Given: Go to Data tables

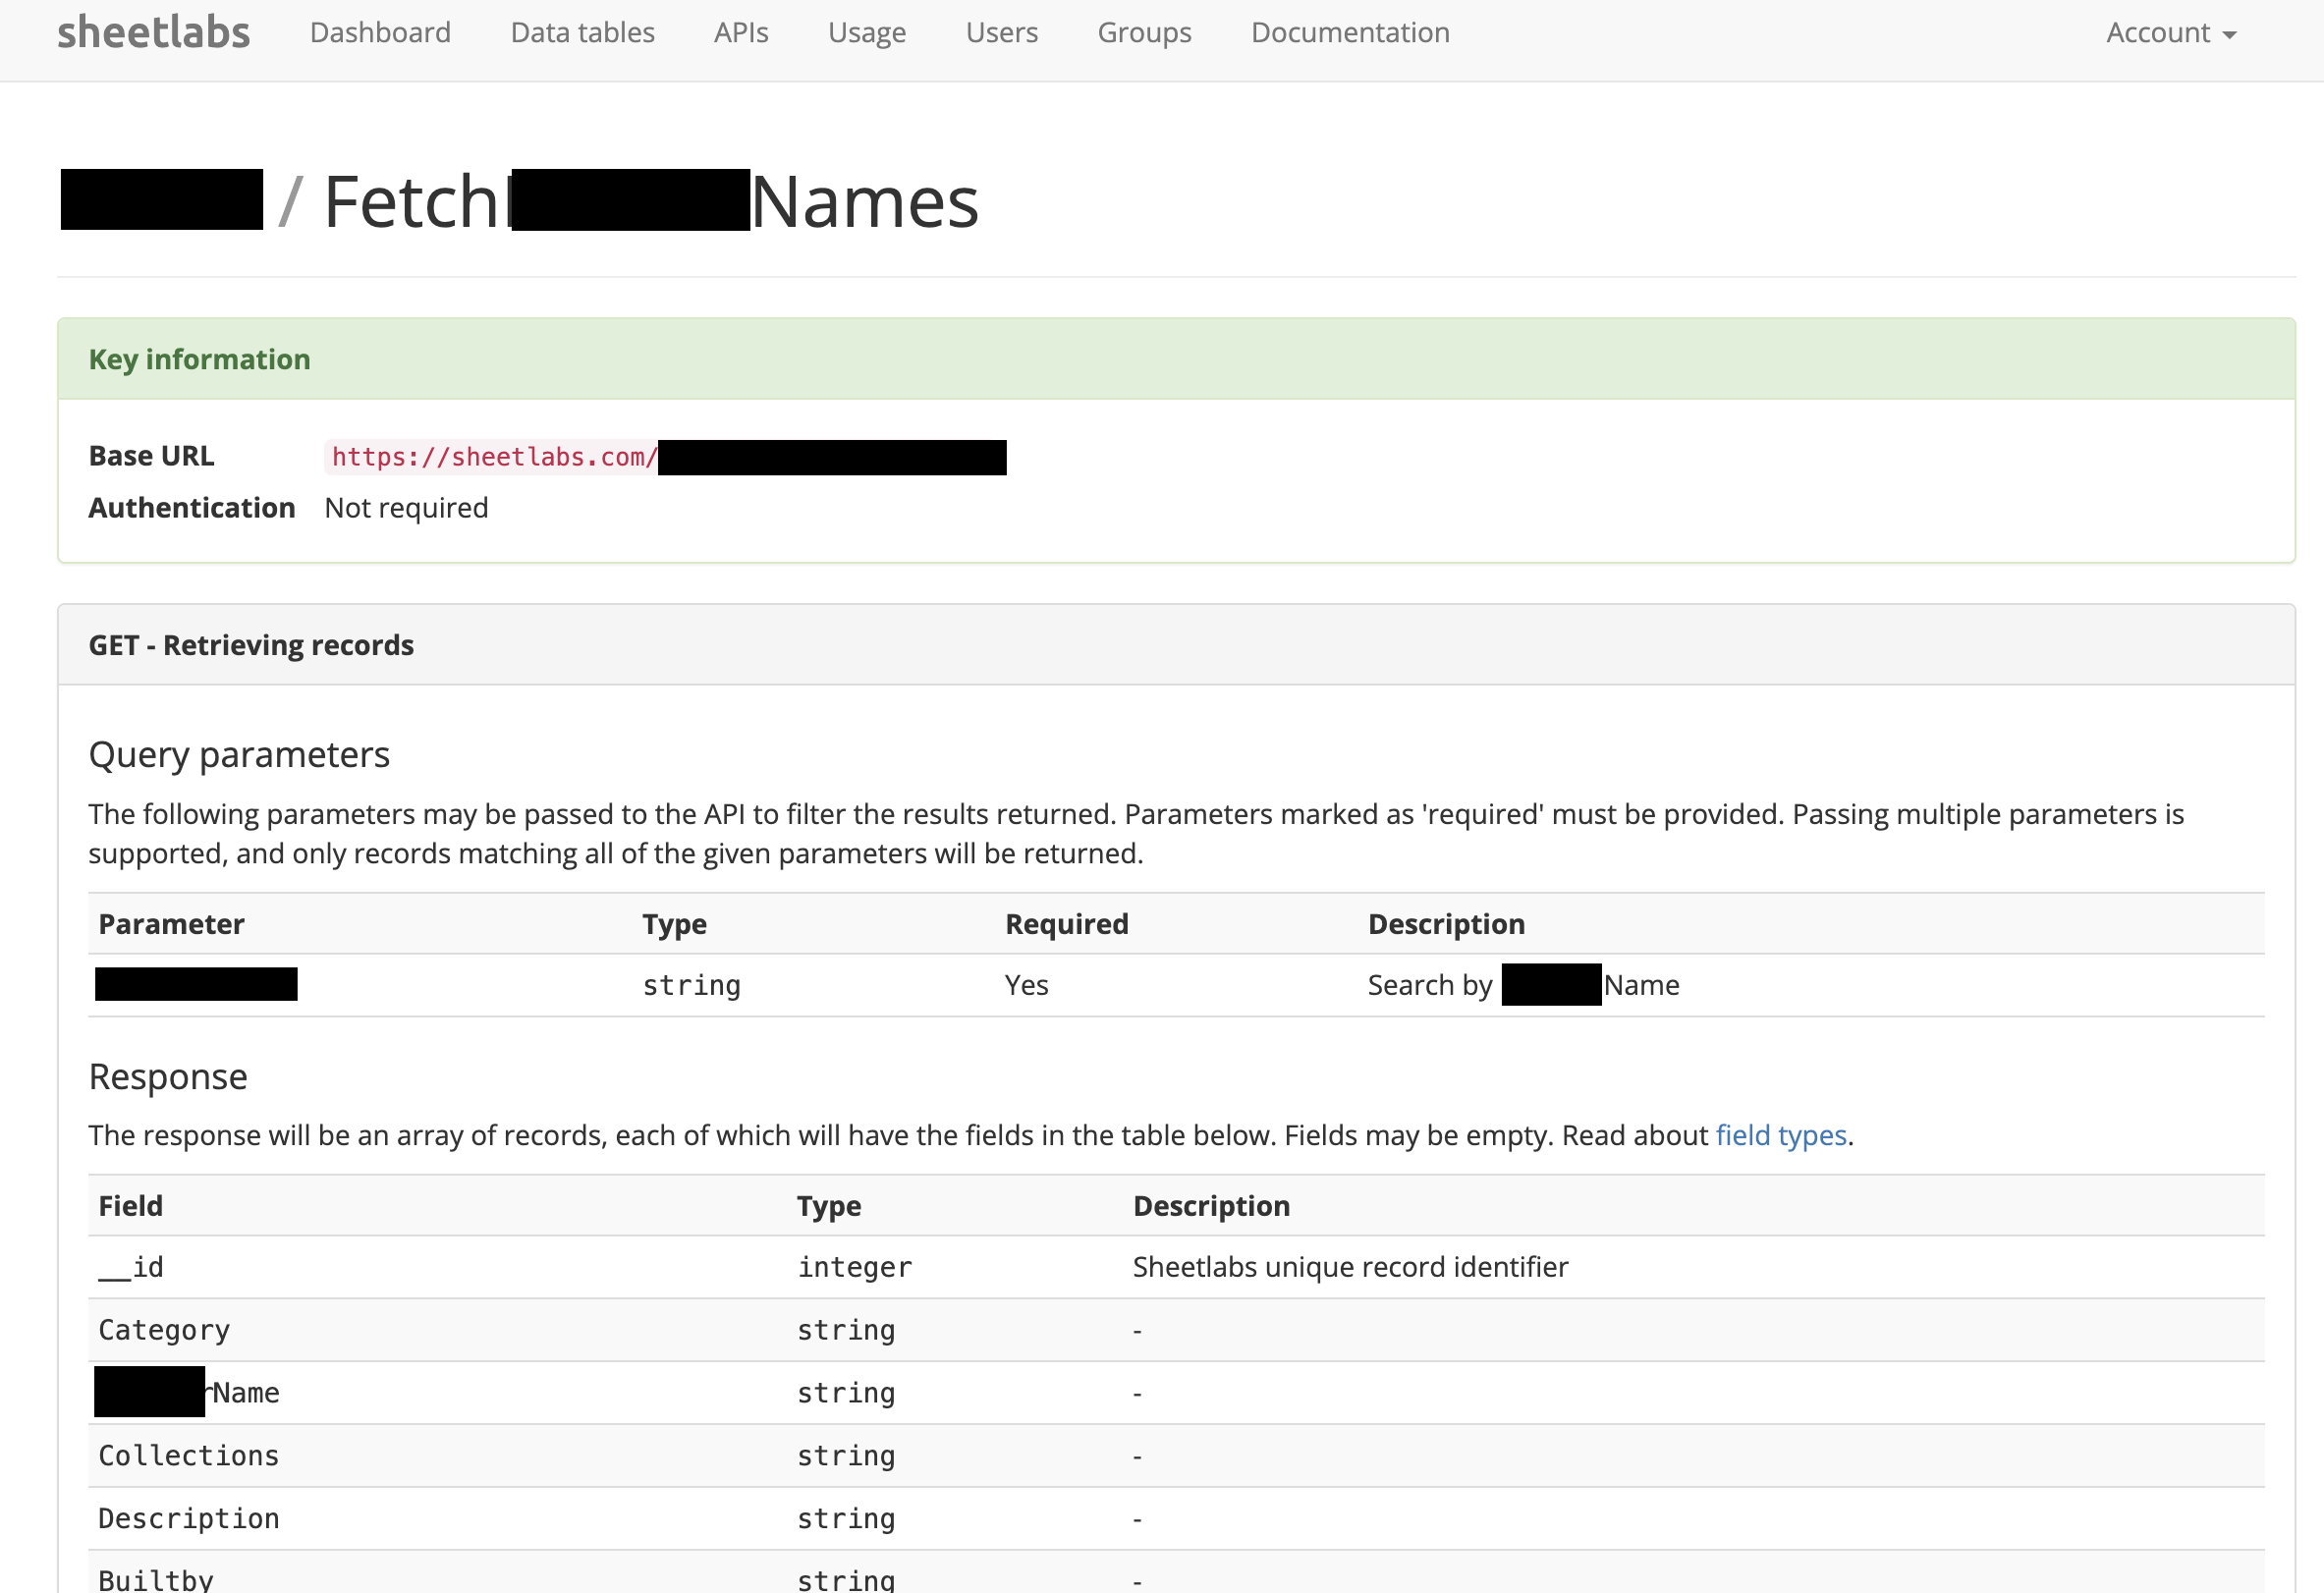Looking at the screenshot, I should [x=582, y=32].
